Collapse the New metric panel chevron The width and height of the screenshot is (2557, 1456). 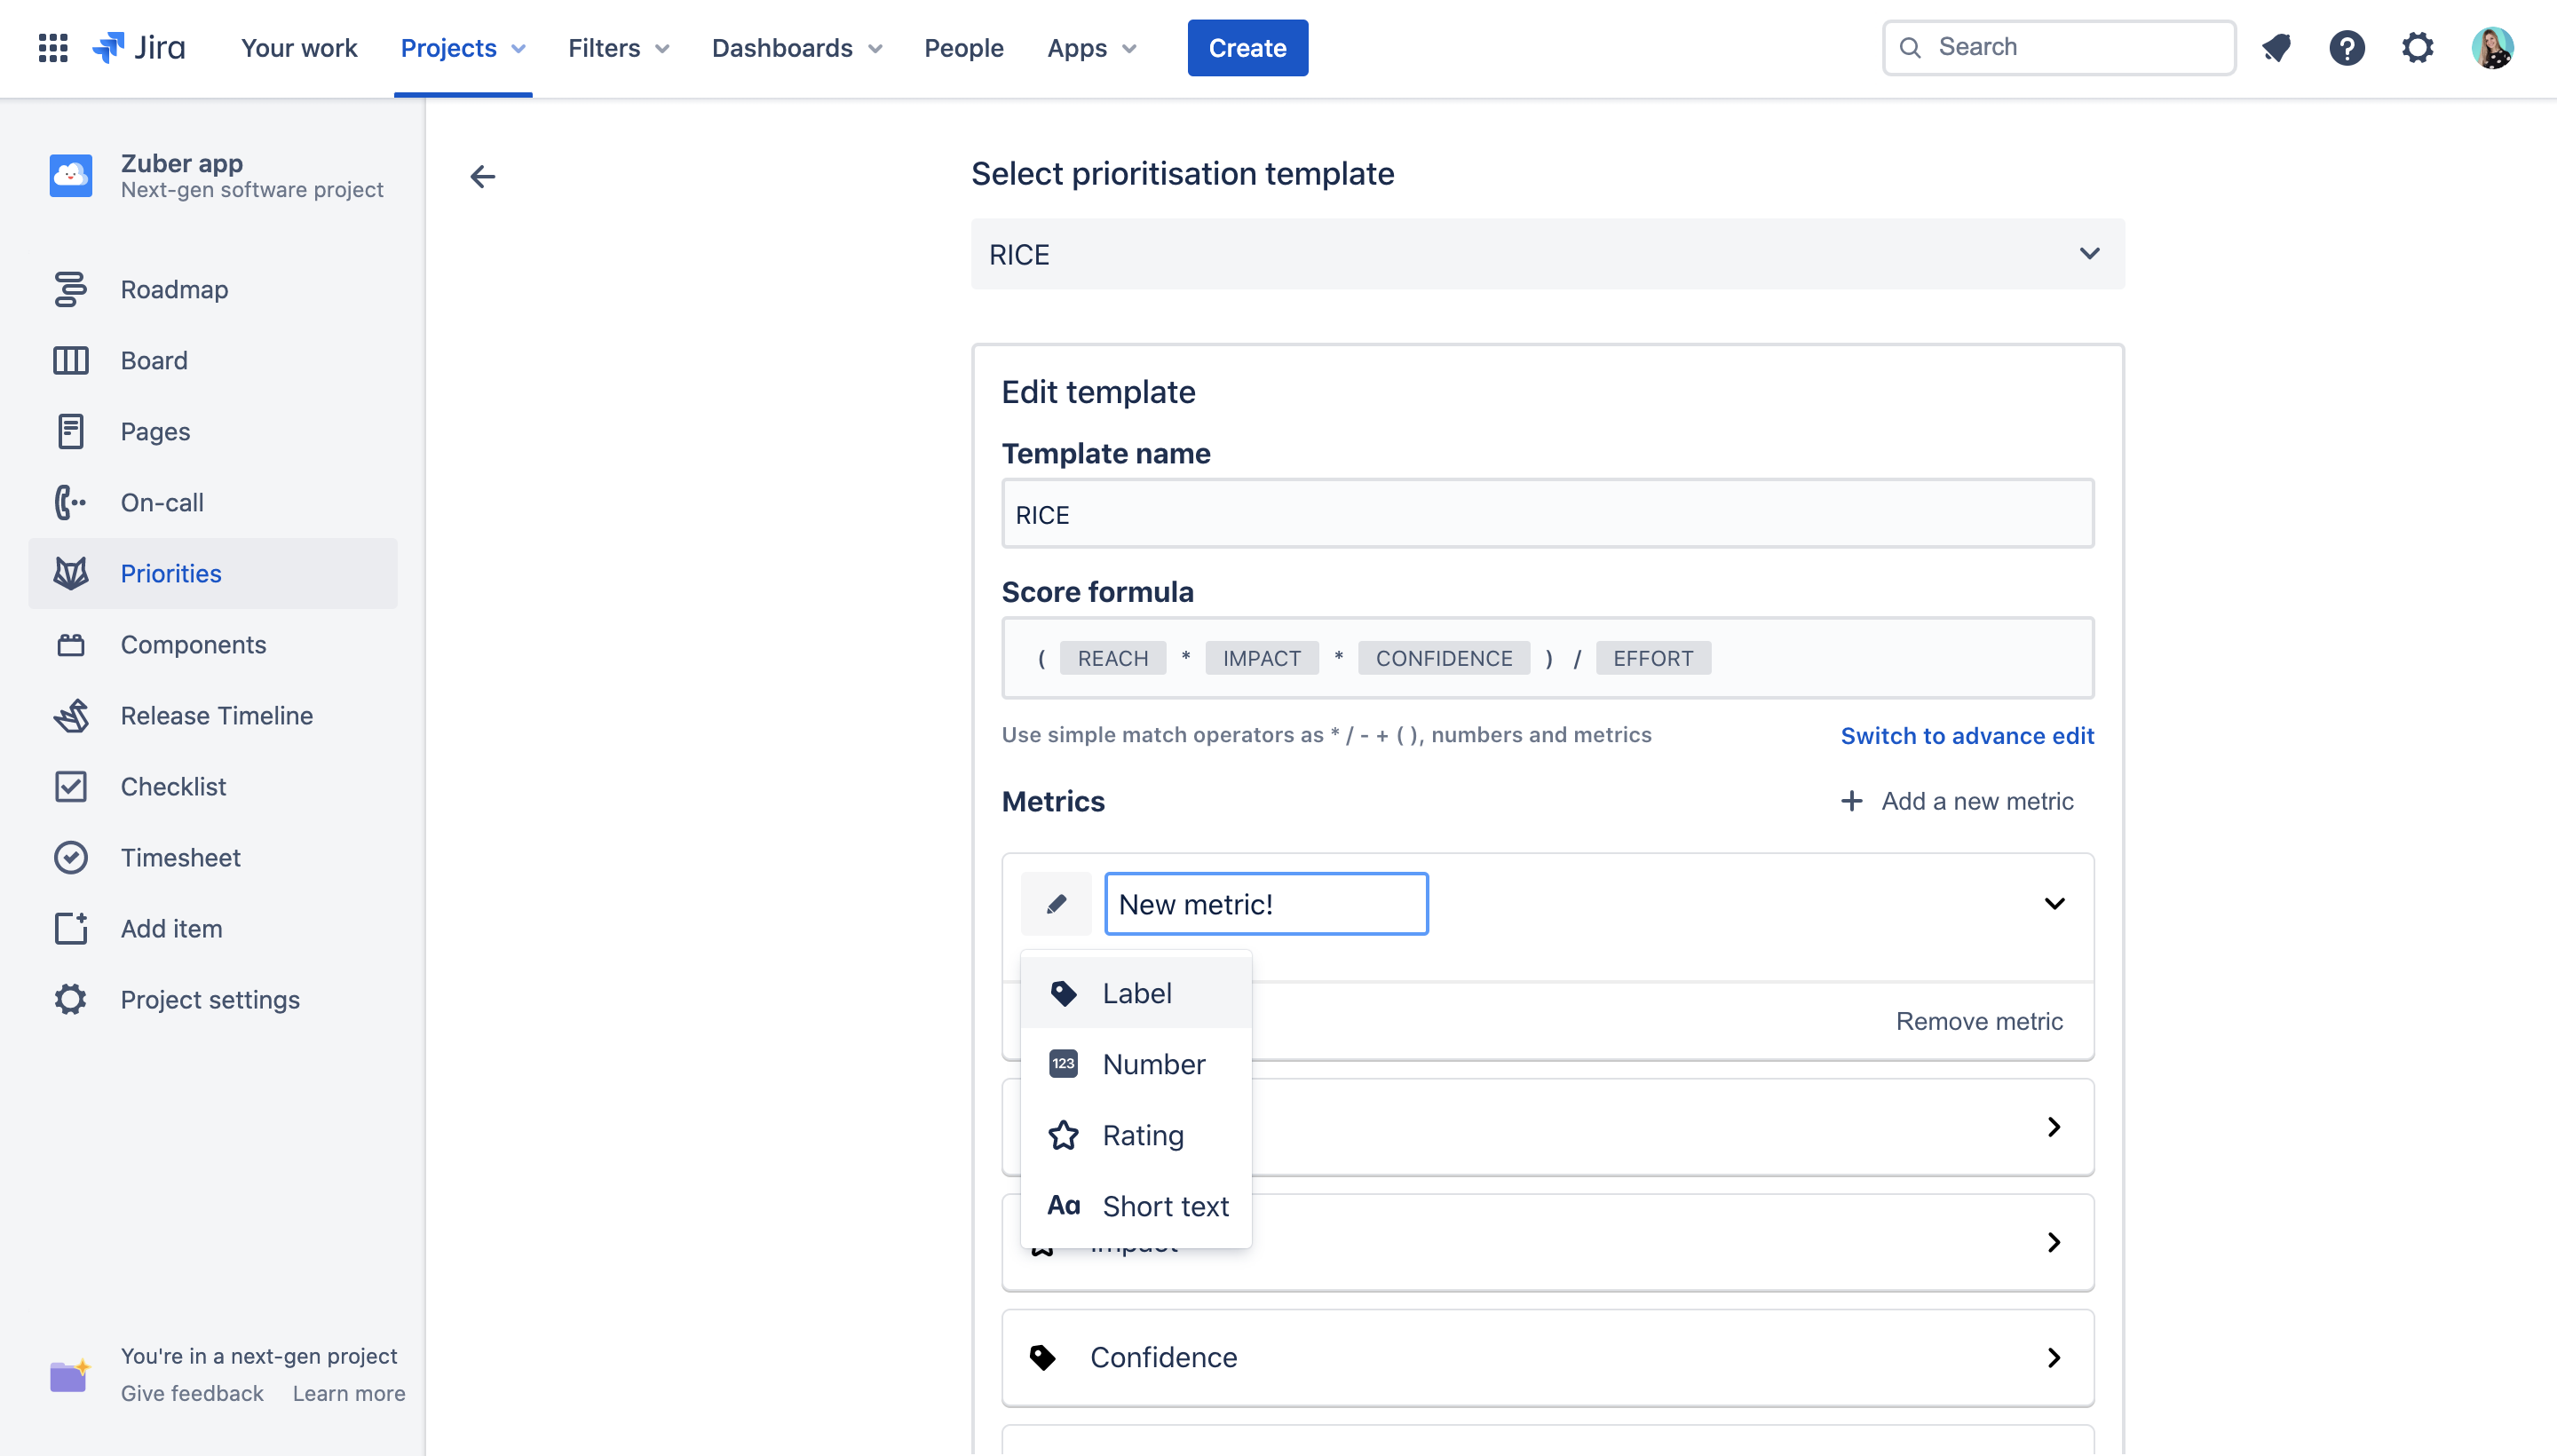tap(2054, 904)
